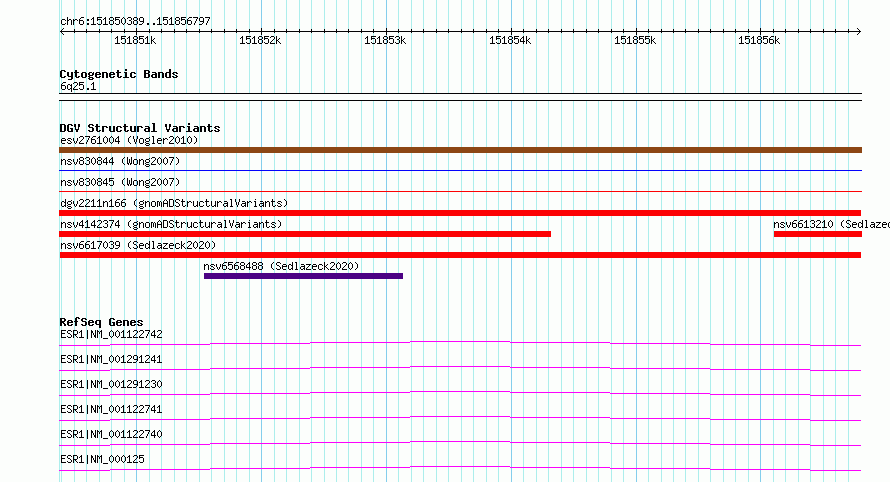This screenshot has height=482, width=890.
Task: Open variant nsv4142374 (gnomADStructuralVariants) label
Action: (x=171, y=224)
